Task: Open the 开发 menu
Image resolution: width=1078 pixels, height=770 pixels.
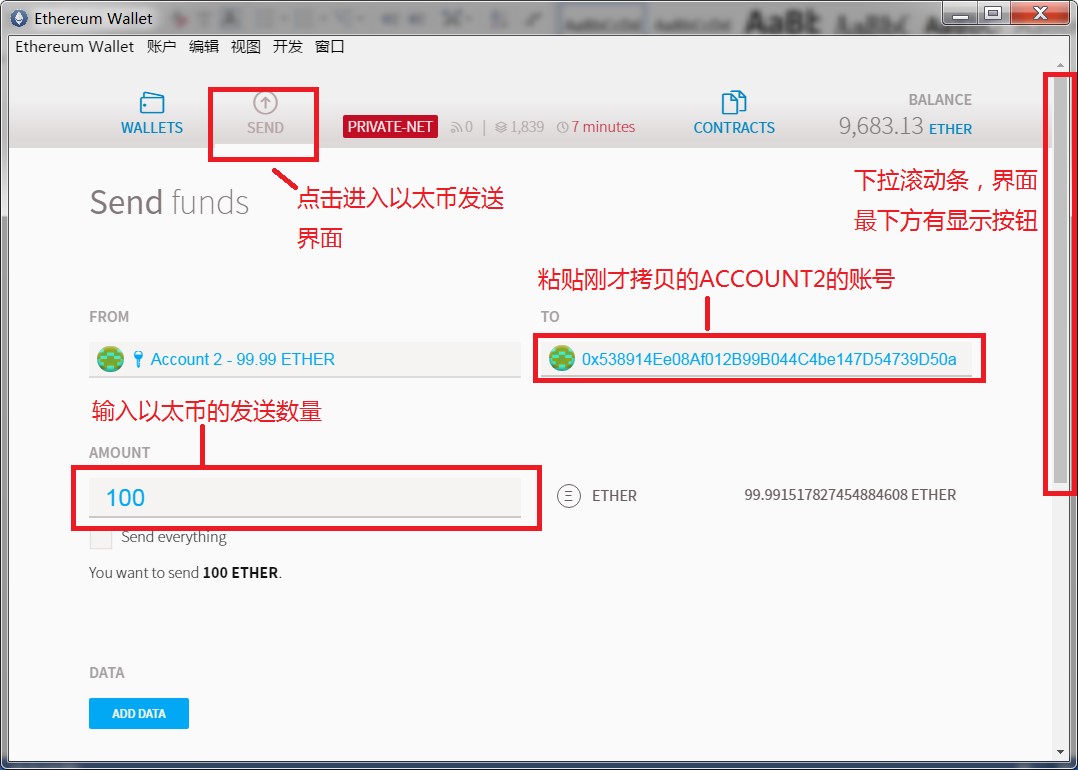Action: tap(287, 47)
